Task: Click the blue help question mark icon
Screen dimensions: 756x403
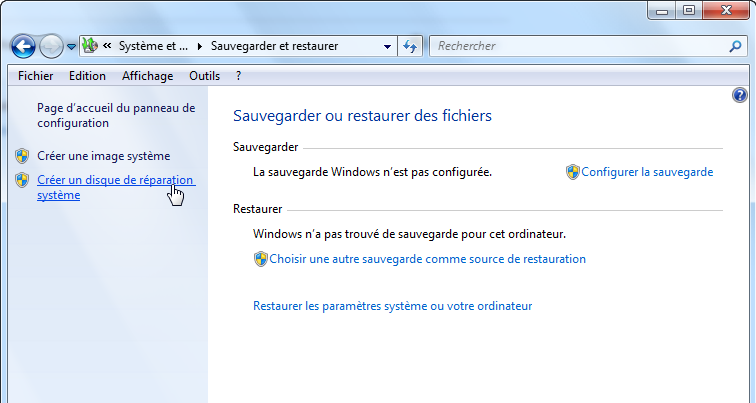Action: tap(740, 95)
